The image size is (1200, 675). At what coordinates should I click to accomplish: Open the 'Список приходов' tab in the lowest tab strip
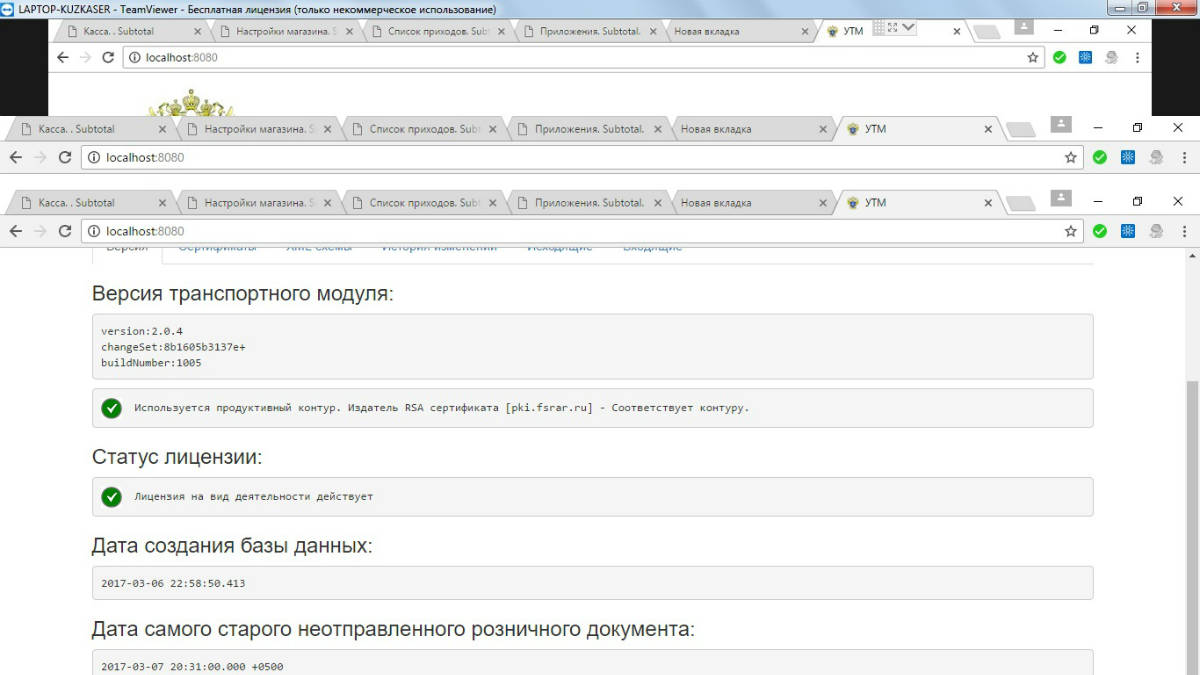[x=420, y=203]
